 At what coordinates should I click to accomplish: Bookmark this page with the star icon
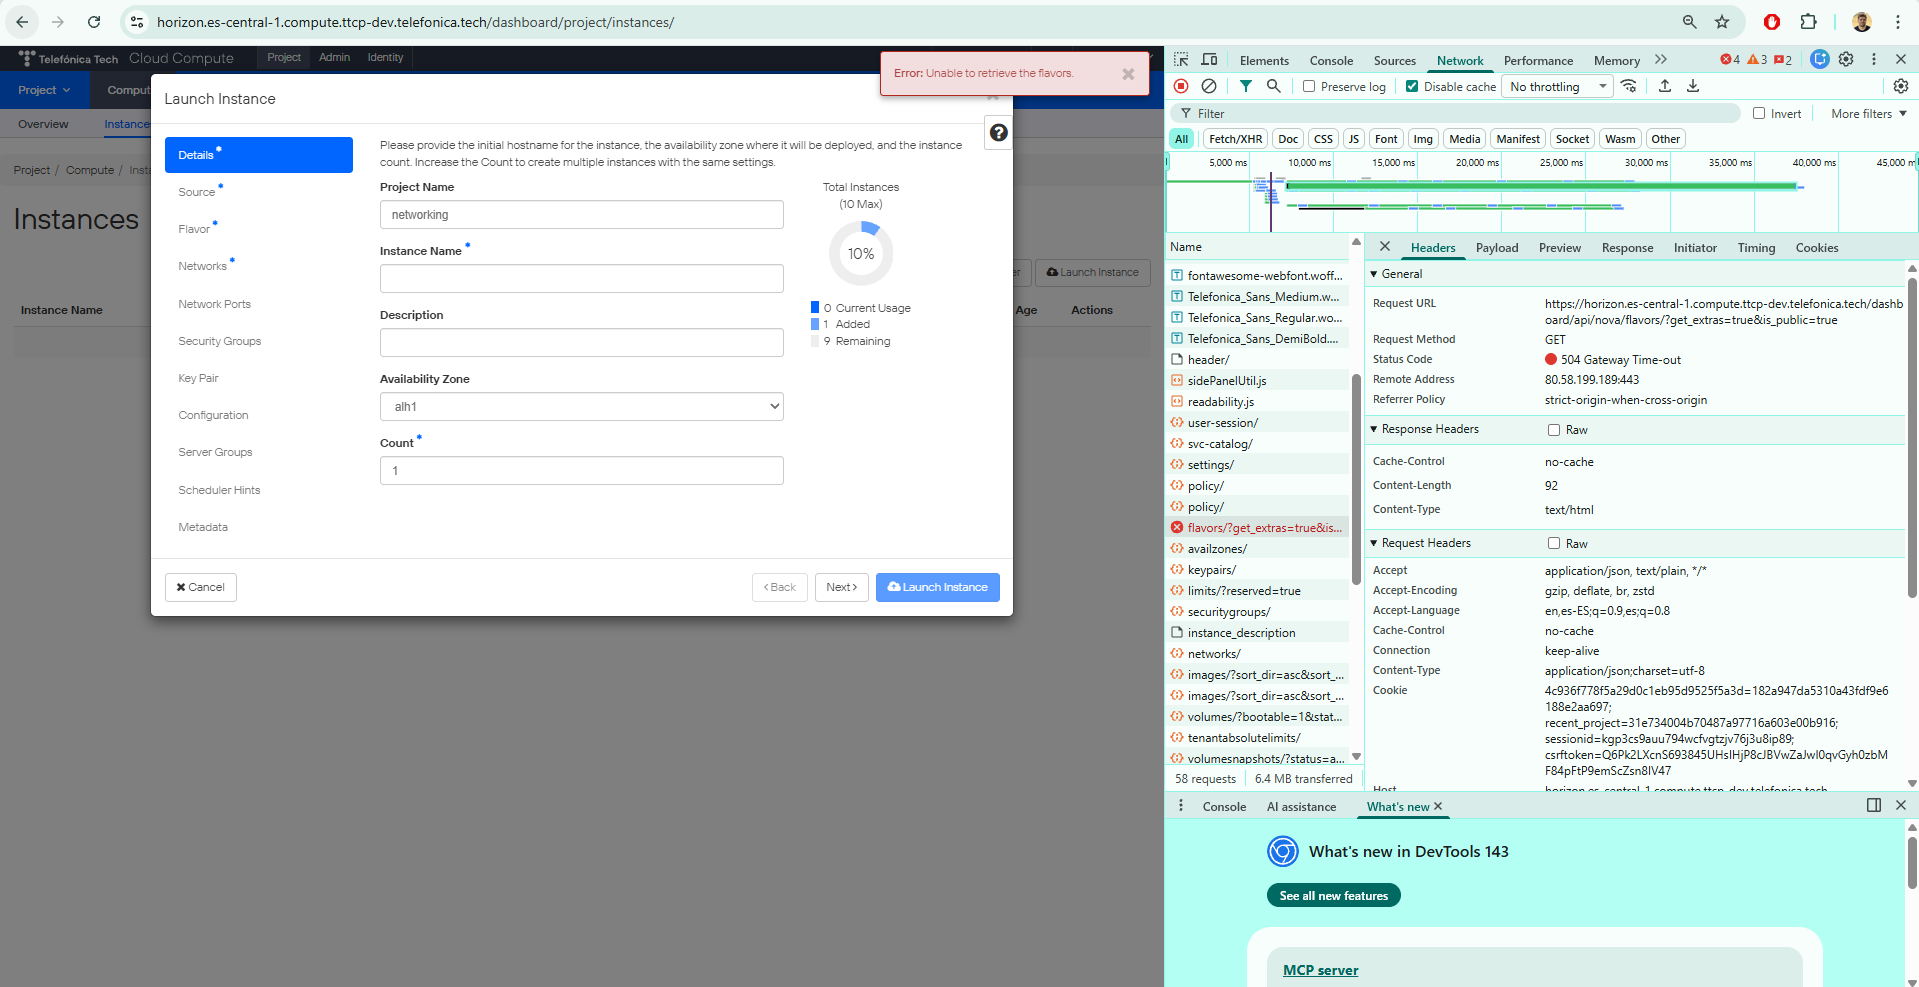click(x=1722, y=22)
